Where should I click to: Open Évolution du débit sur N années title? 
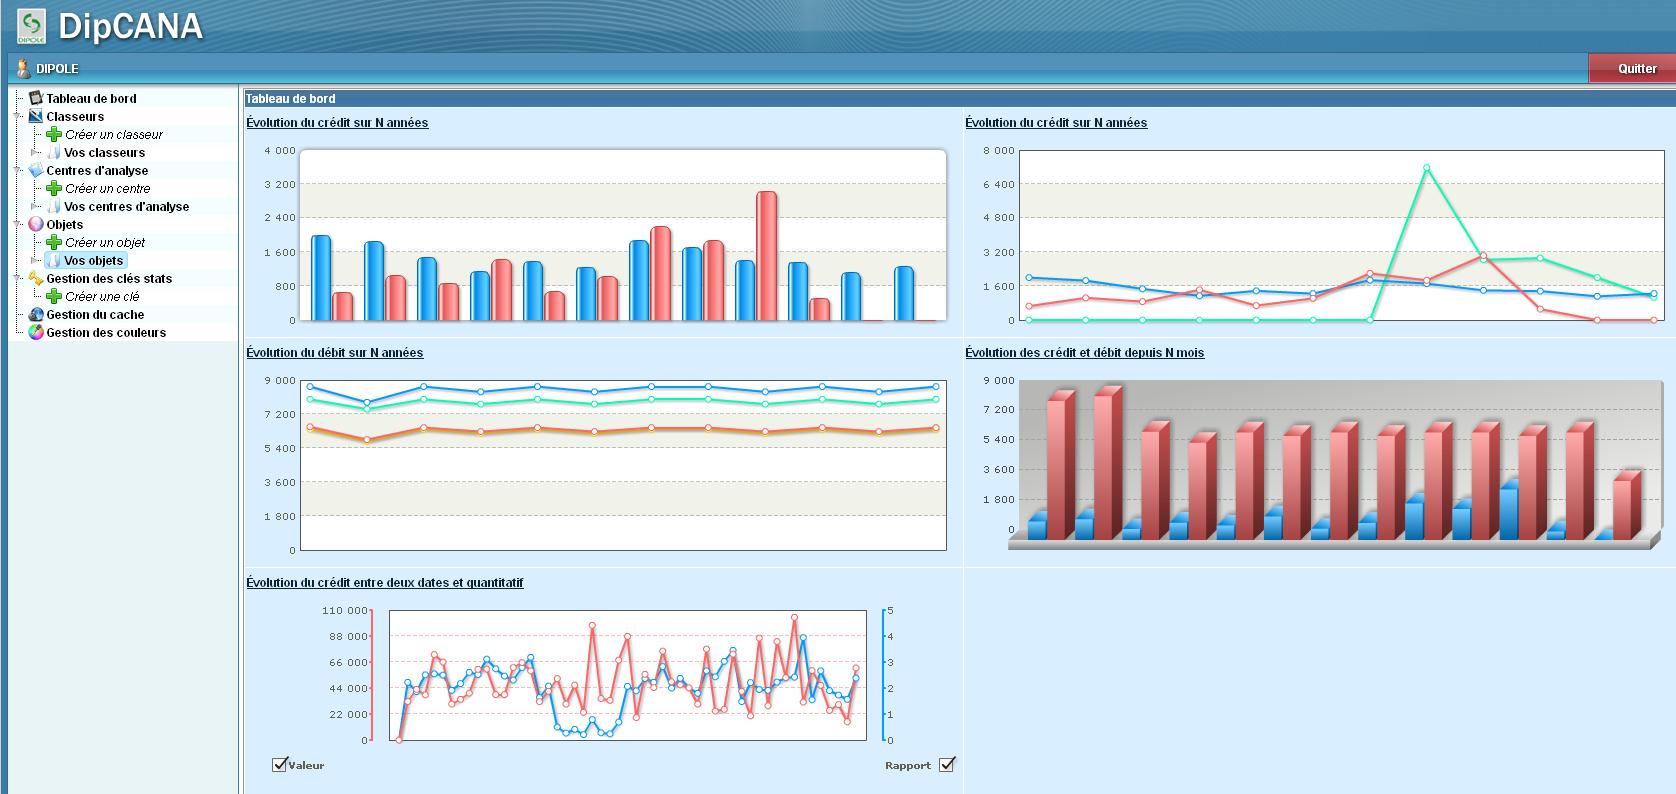[x=334, y=353]
